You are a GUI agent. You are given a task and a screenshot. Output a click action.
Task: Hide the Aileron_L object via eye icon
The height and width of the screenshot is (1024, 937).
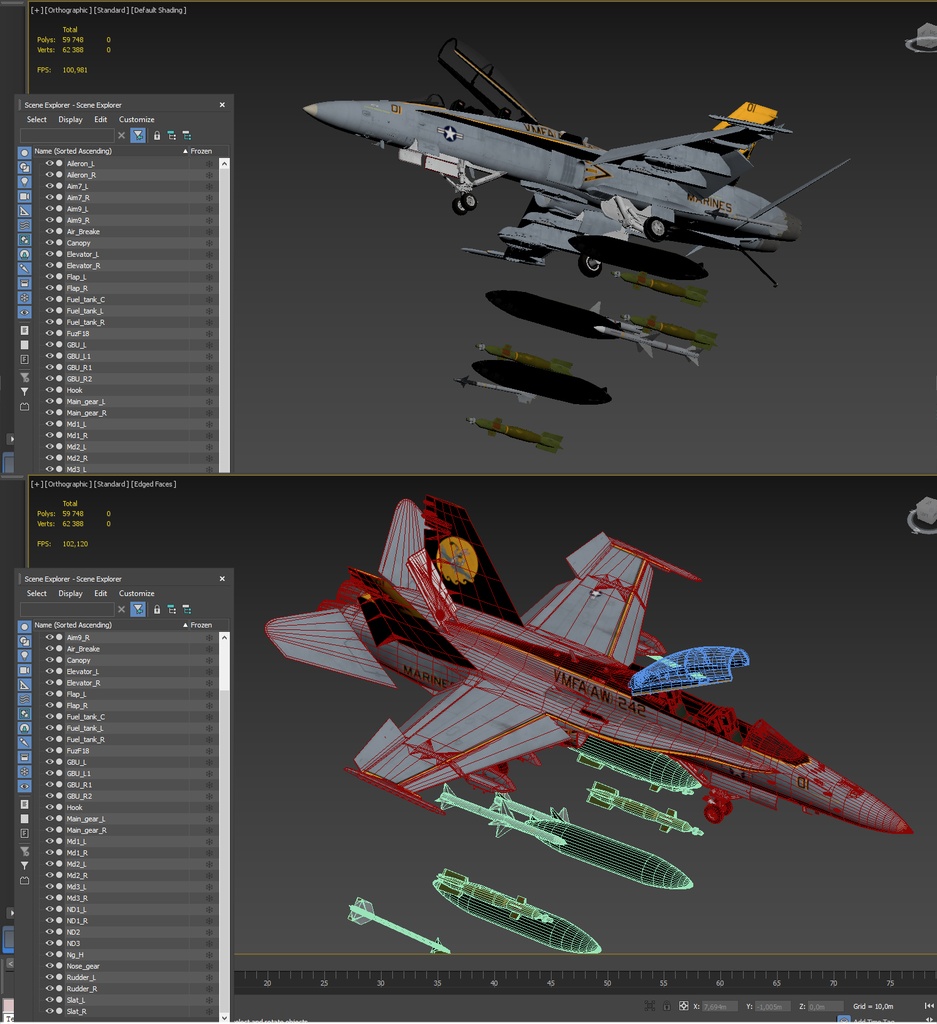pos(49,163)
